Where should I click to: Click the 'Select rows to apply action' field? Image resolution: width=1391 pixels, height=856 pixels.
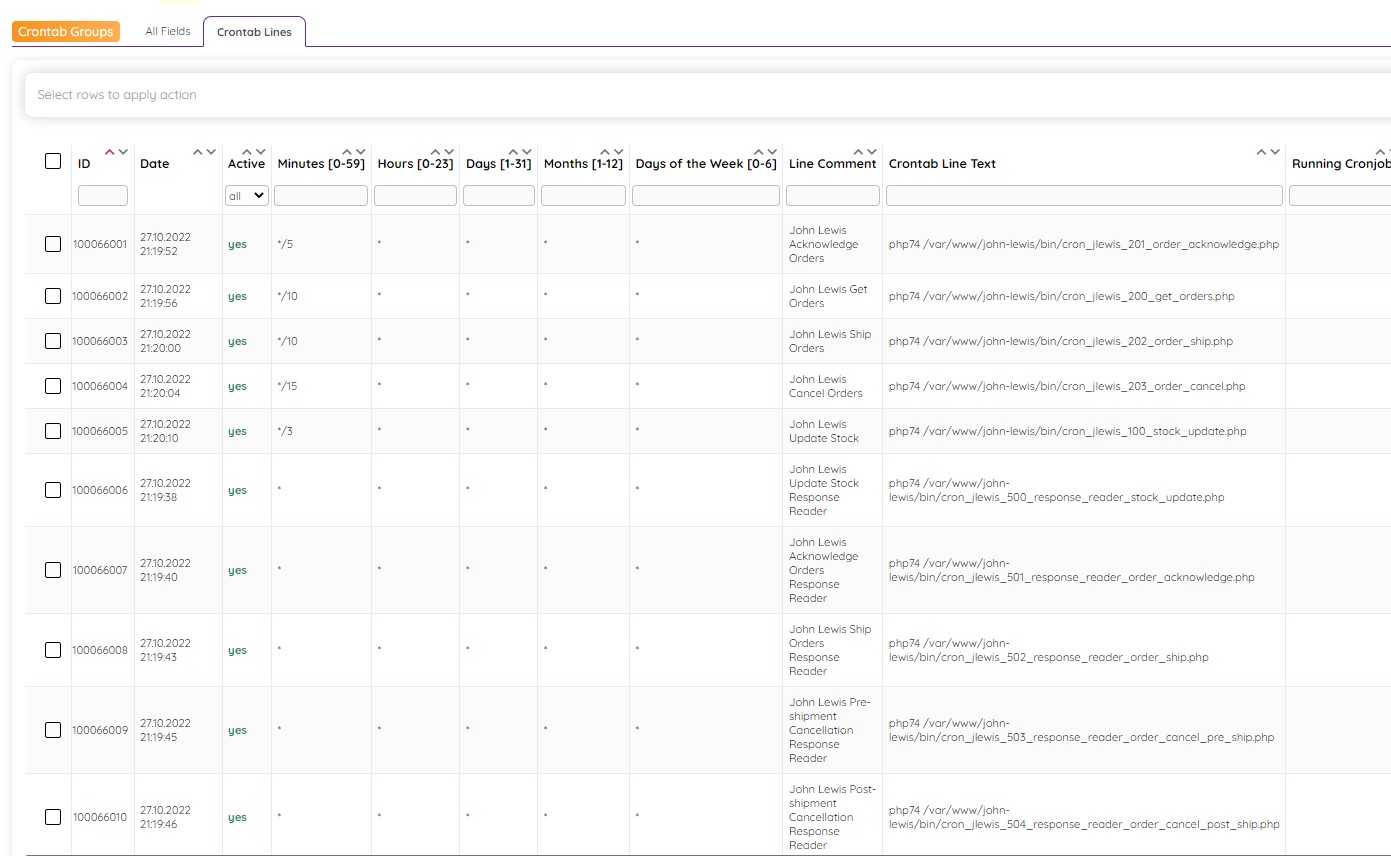(x=707, y=95)
